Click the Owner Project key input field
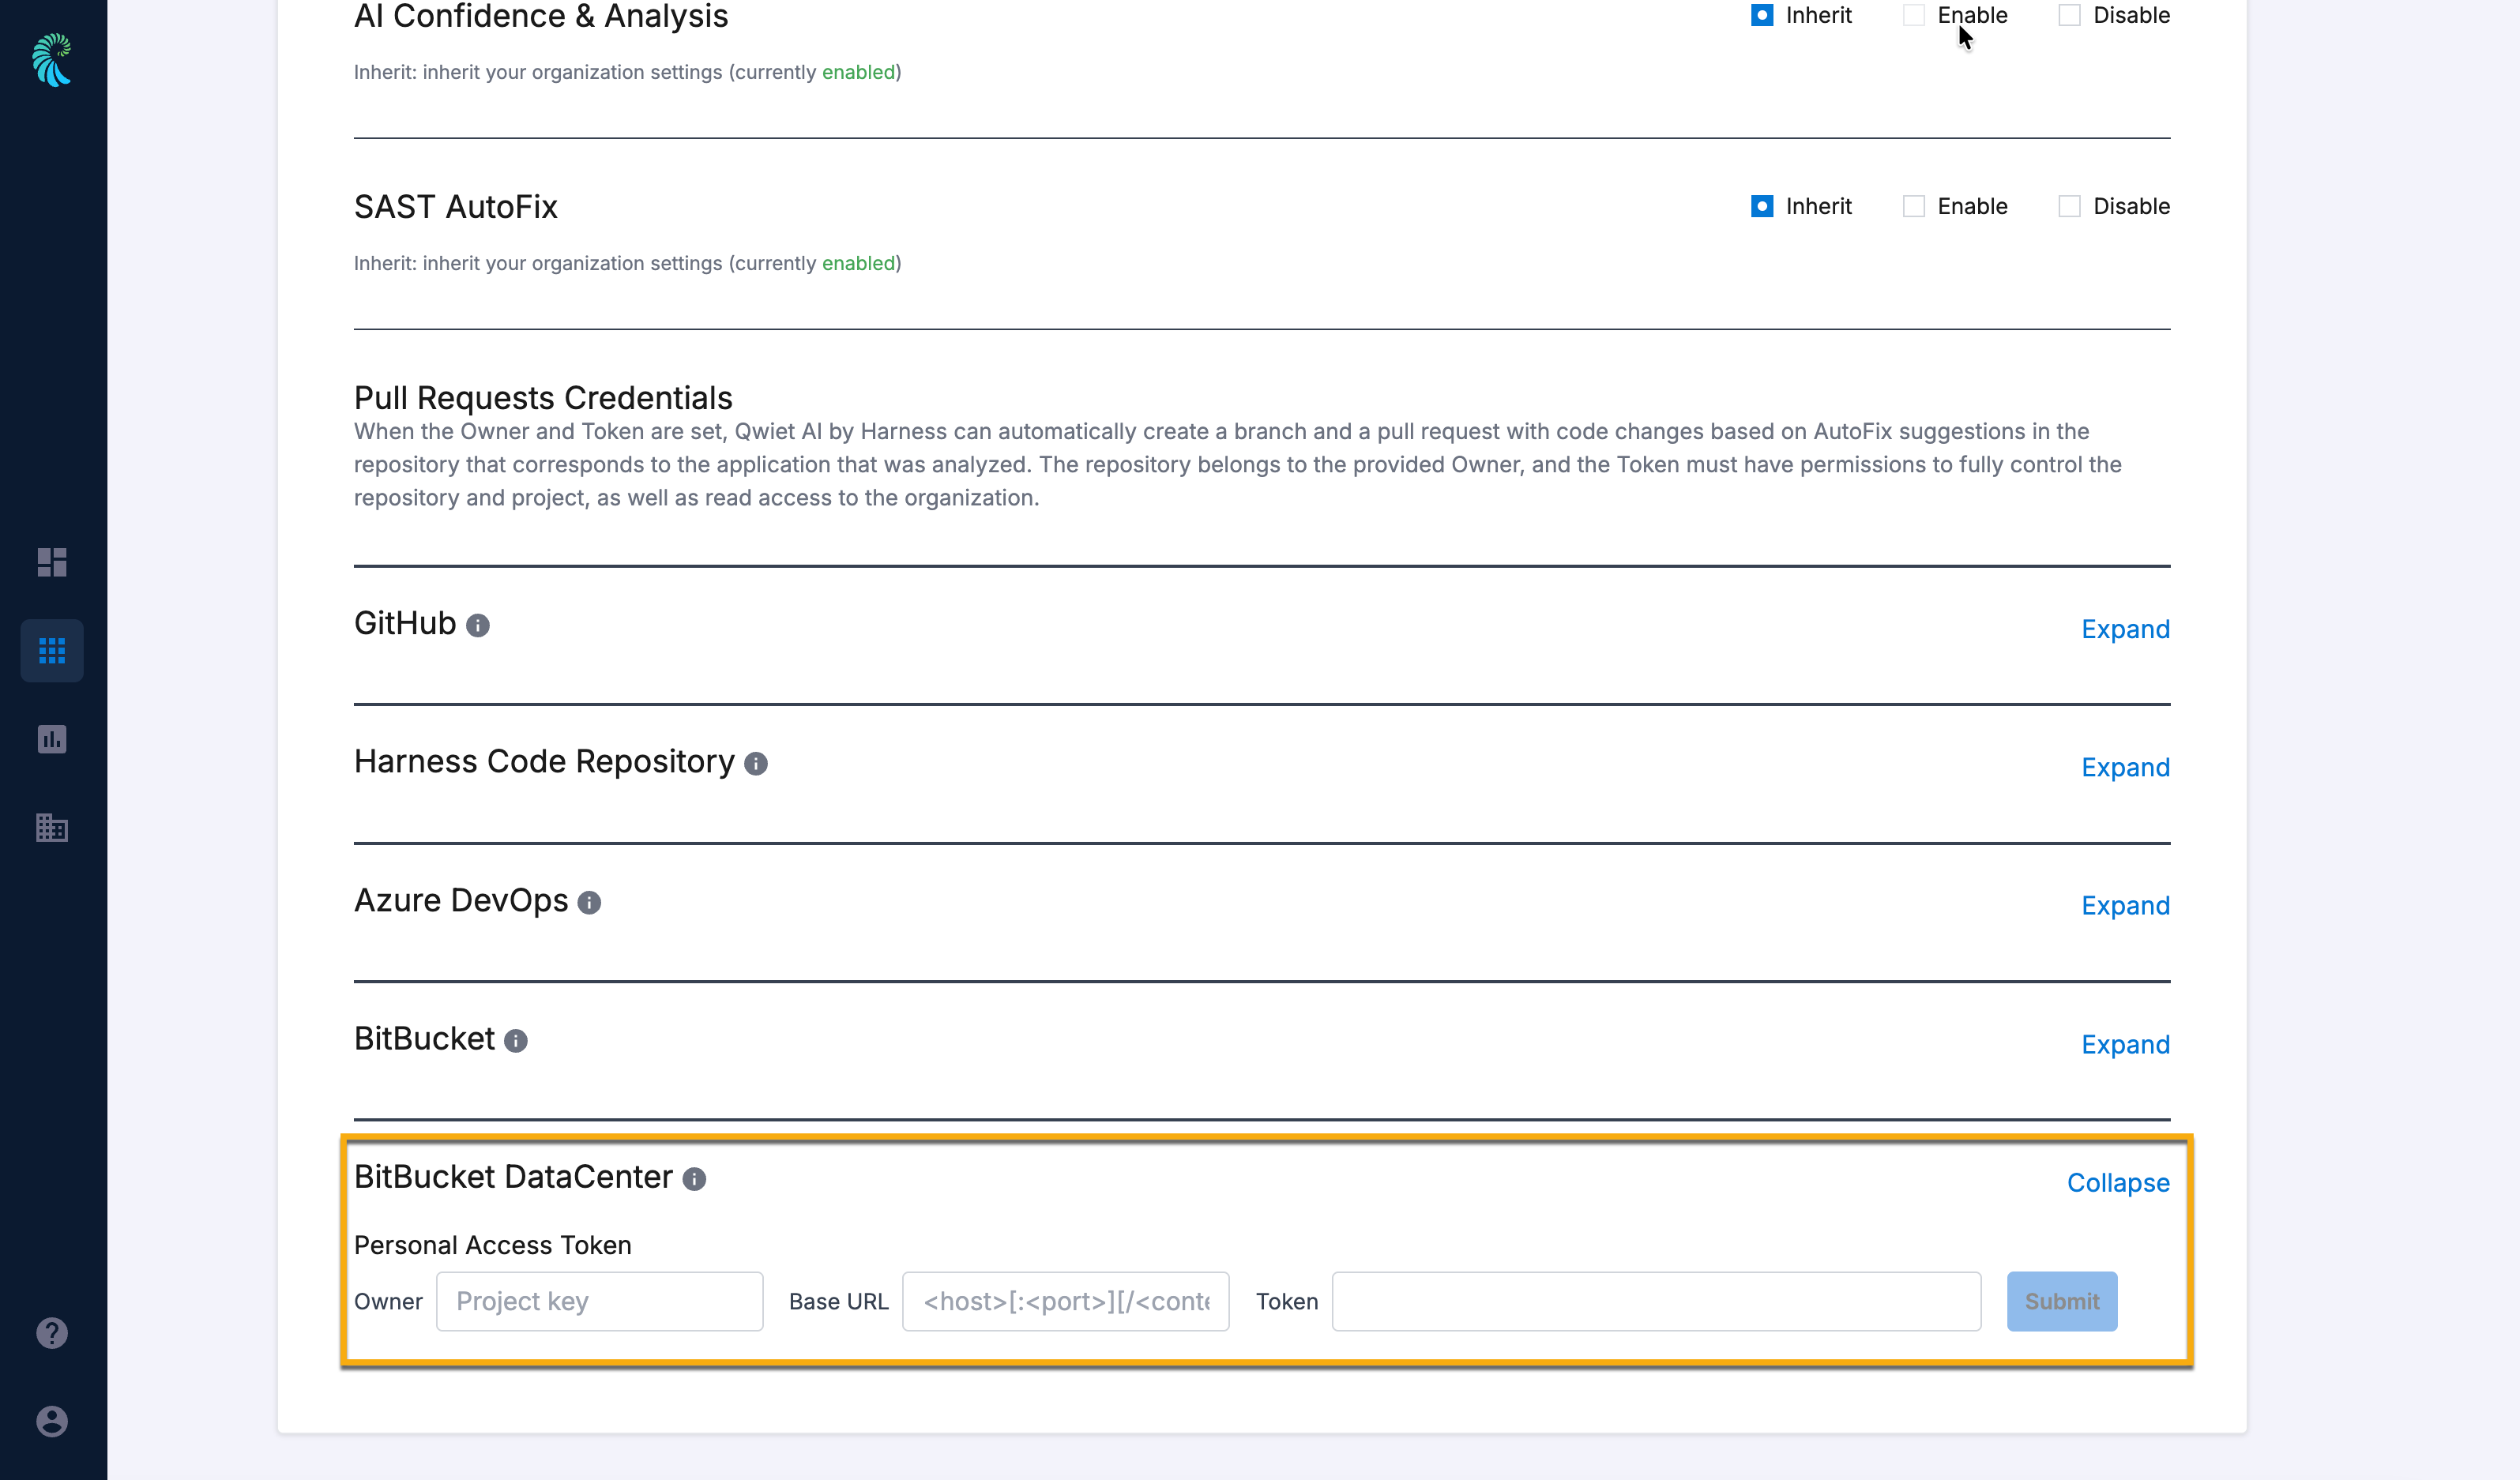This screenshot has width=2520, height=1480. pyautogui.click(x=600, y=1301)
